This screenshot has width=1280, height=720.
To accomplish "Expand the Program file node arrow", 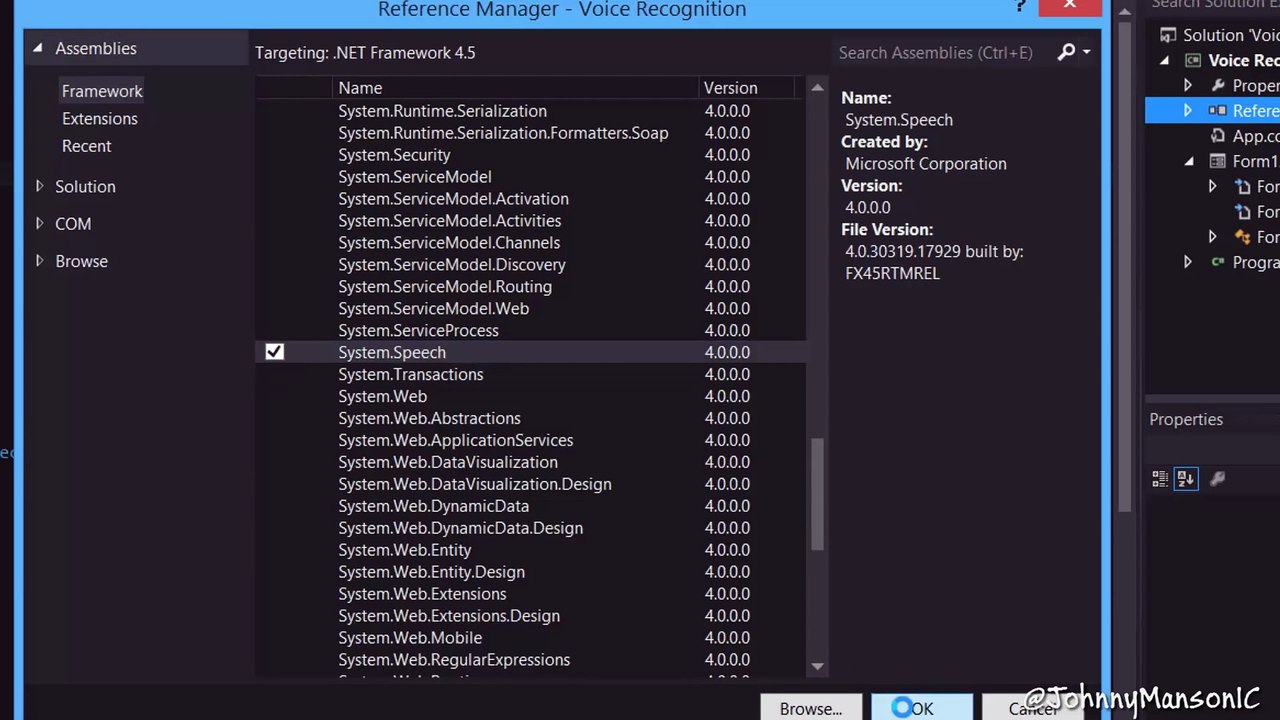I will pyautogui.click(x=1188, y=262).
